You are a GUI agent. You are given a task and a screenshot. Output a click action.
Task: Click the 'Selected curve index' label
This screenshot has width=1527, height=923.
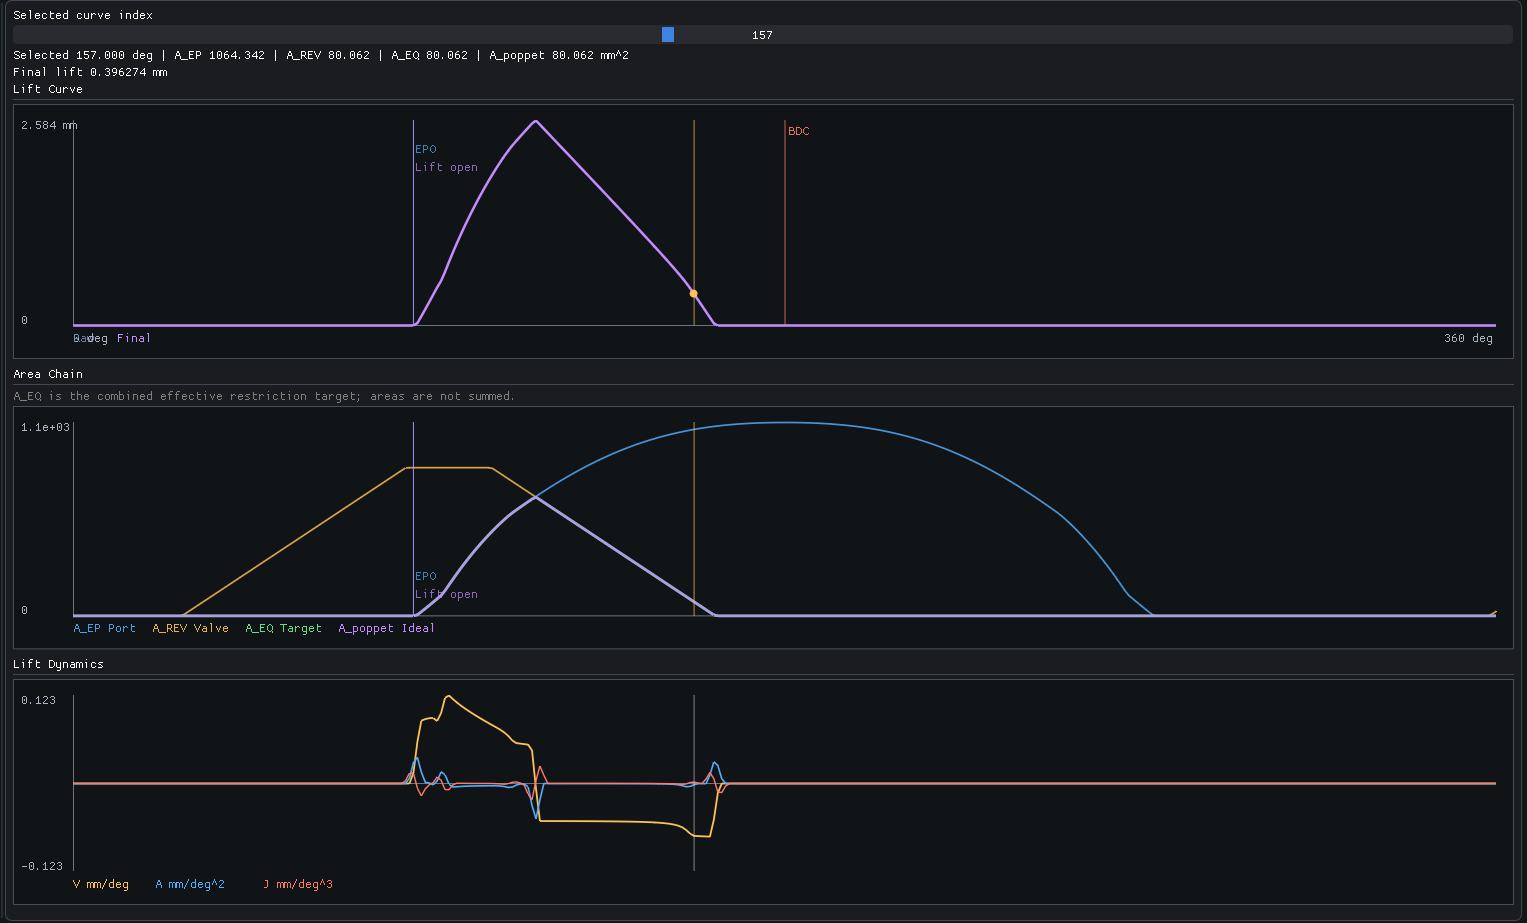(83, 15)
